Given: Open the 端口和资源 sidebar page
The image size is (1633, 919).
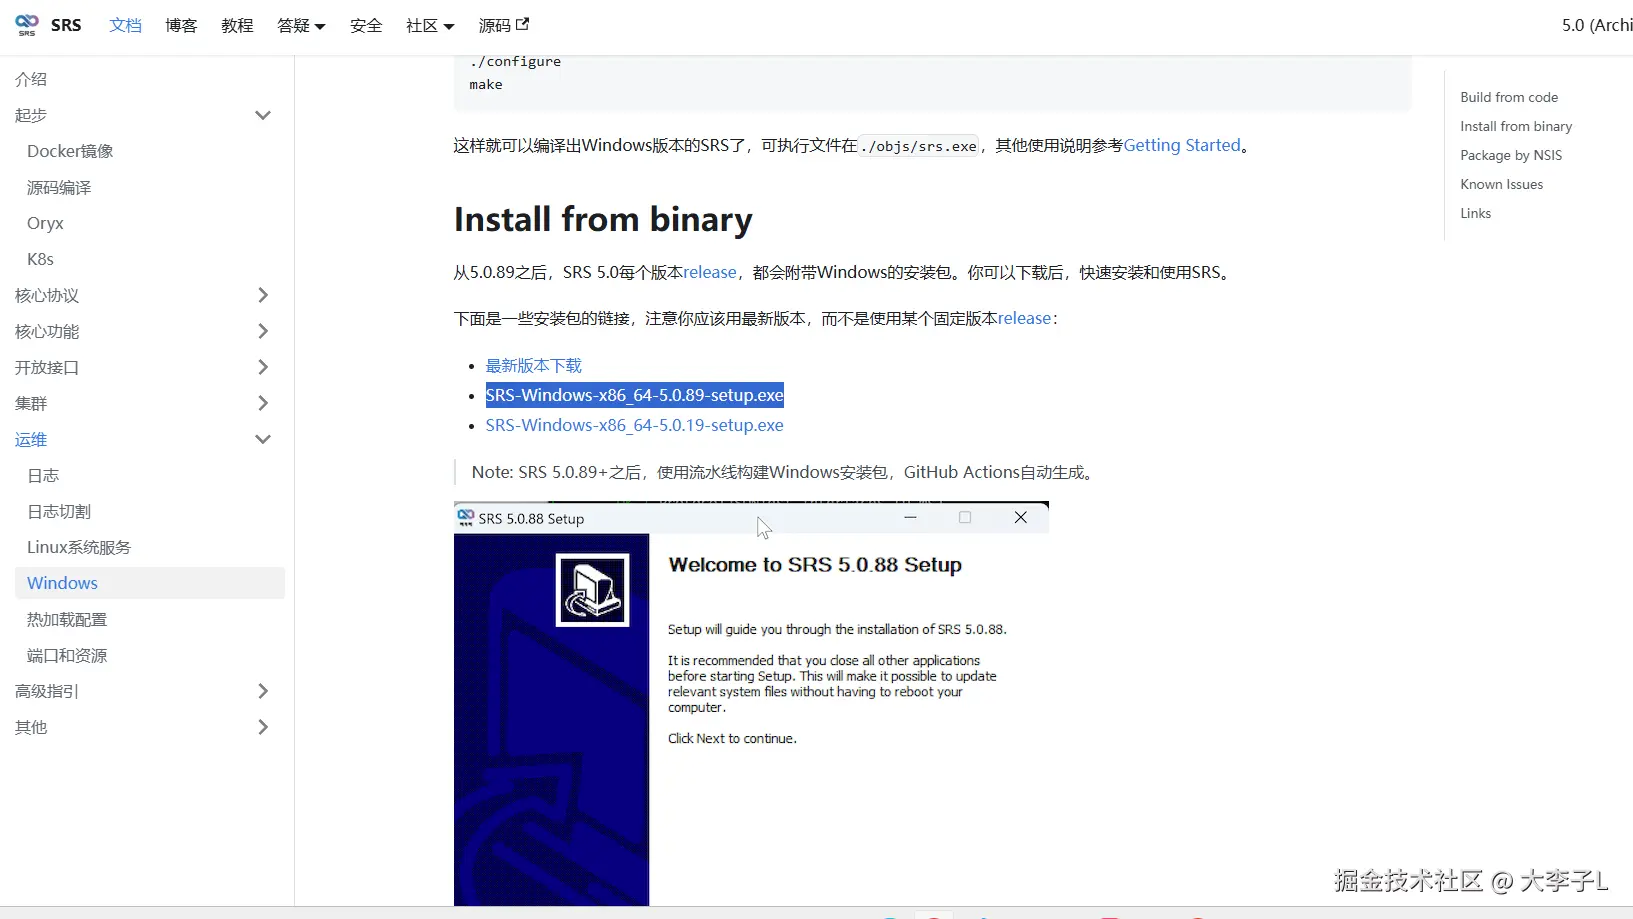Looking at the screenshot, I should click(67, 655).
